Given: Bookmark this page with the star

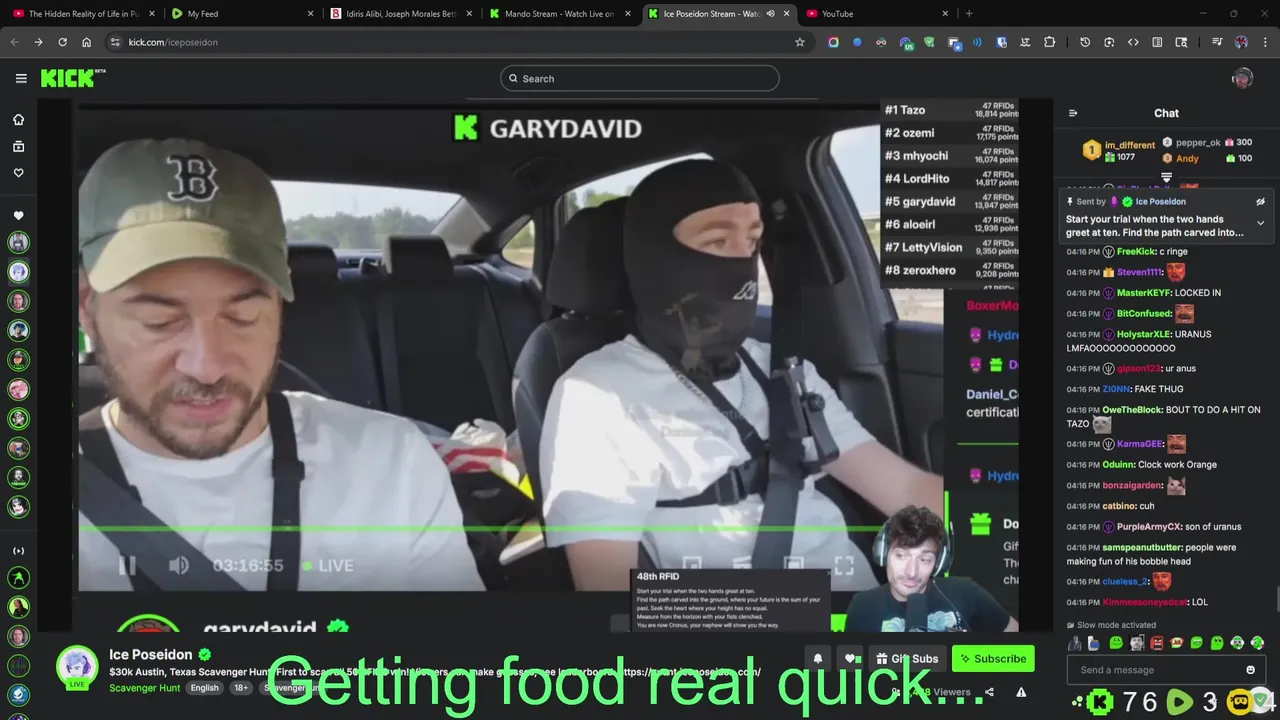Looking at the screenshot, I should [799, 42].
